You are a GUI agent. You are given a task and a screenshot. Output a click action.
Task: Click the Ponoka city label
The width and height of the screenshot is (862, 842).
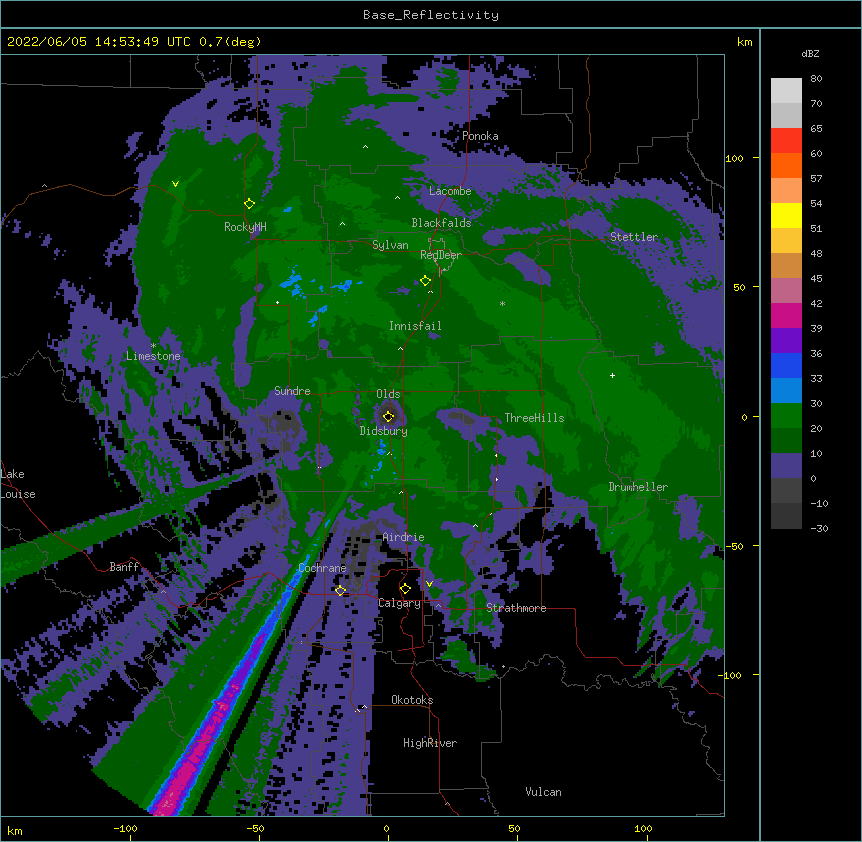click(480, 136)
